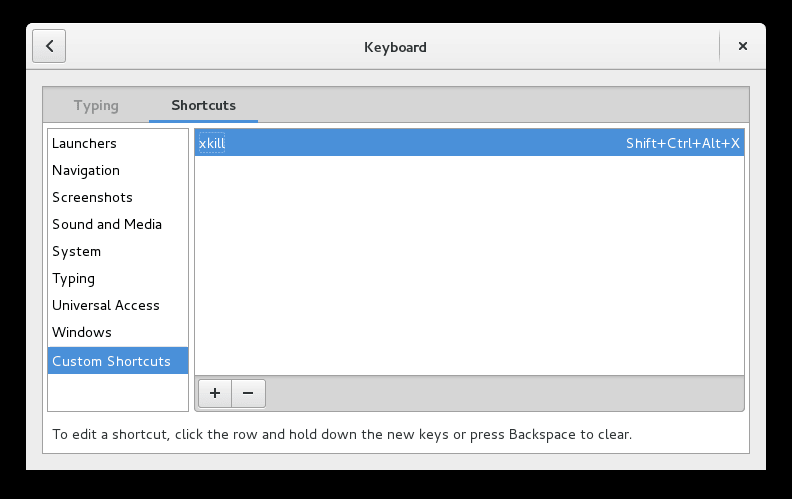Image resolution: width=792 pixels, height=499 pixels.
Task: Open Universal Access shortcuts
Action: [106, 305]
